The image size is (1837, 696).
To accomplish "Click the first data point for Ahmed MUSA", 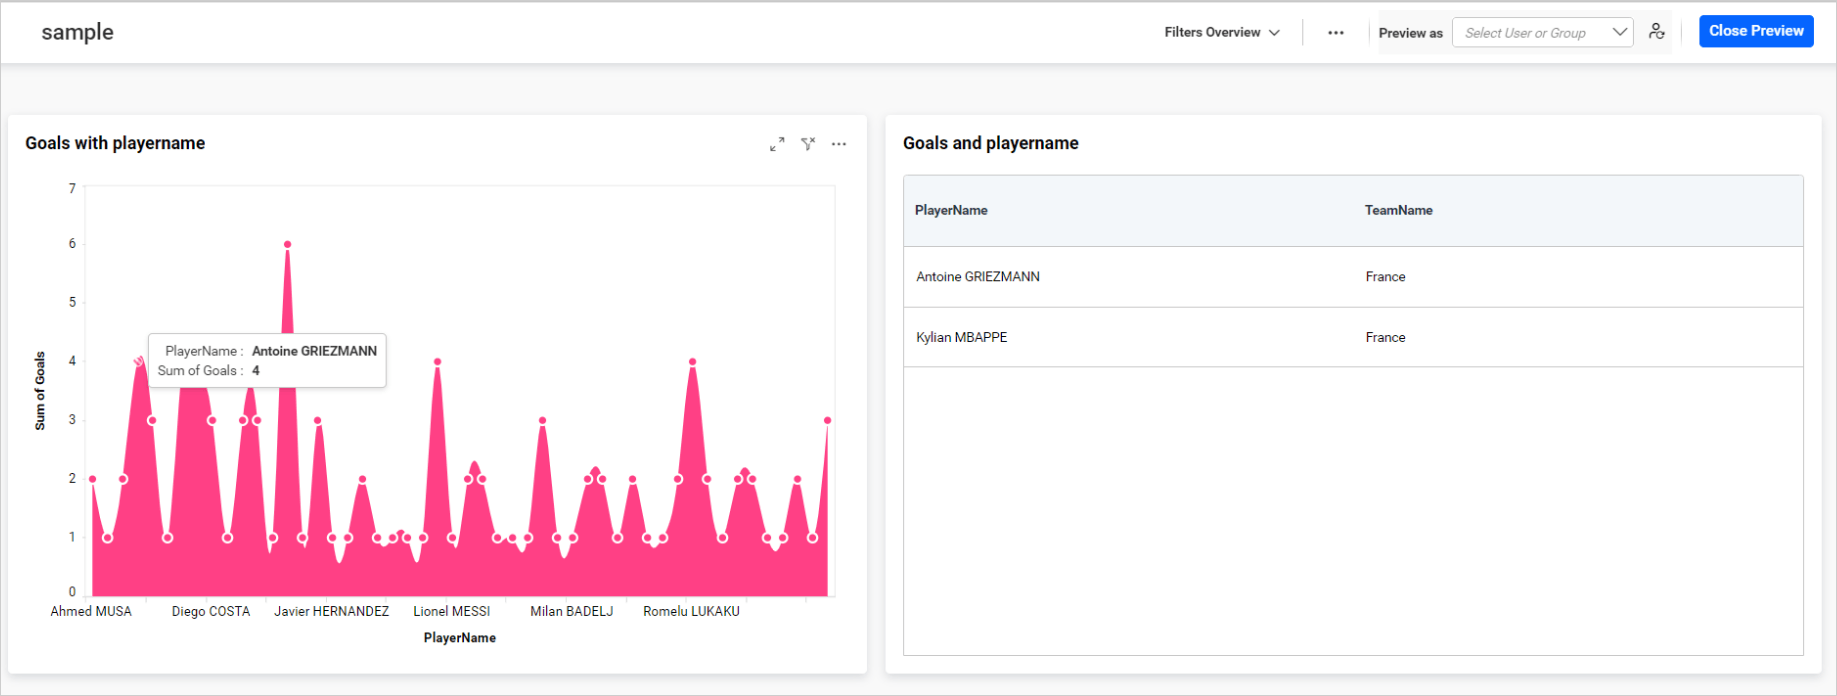I will point(93,479).
